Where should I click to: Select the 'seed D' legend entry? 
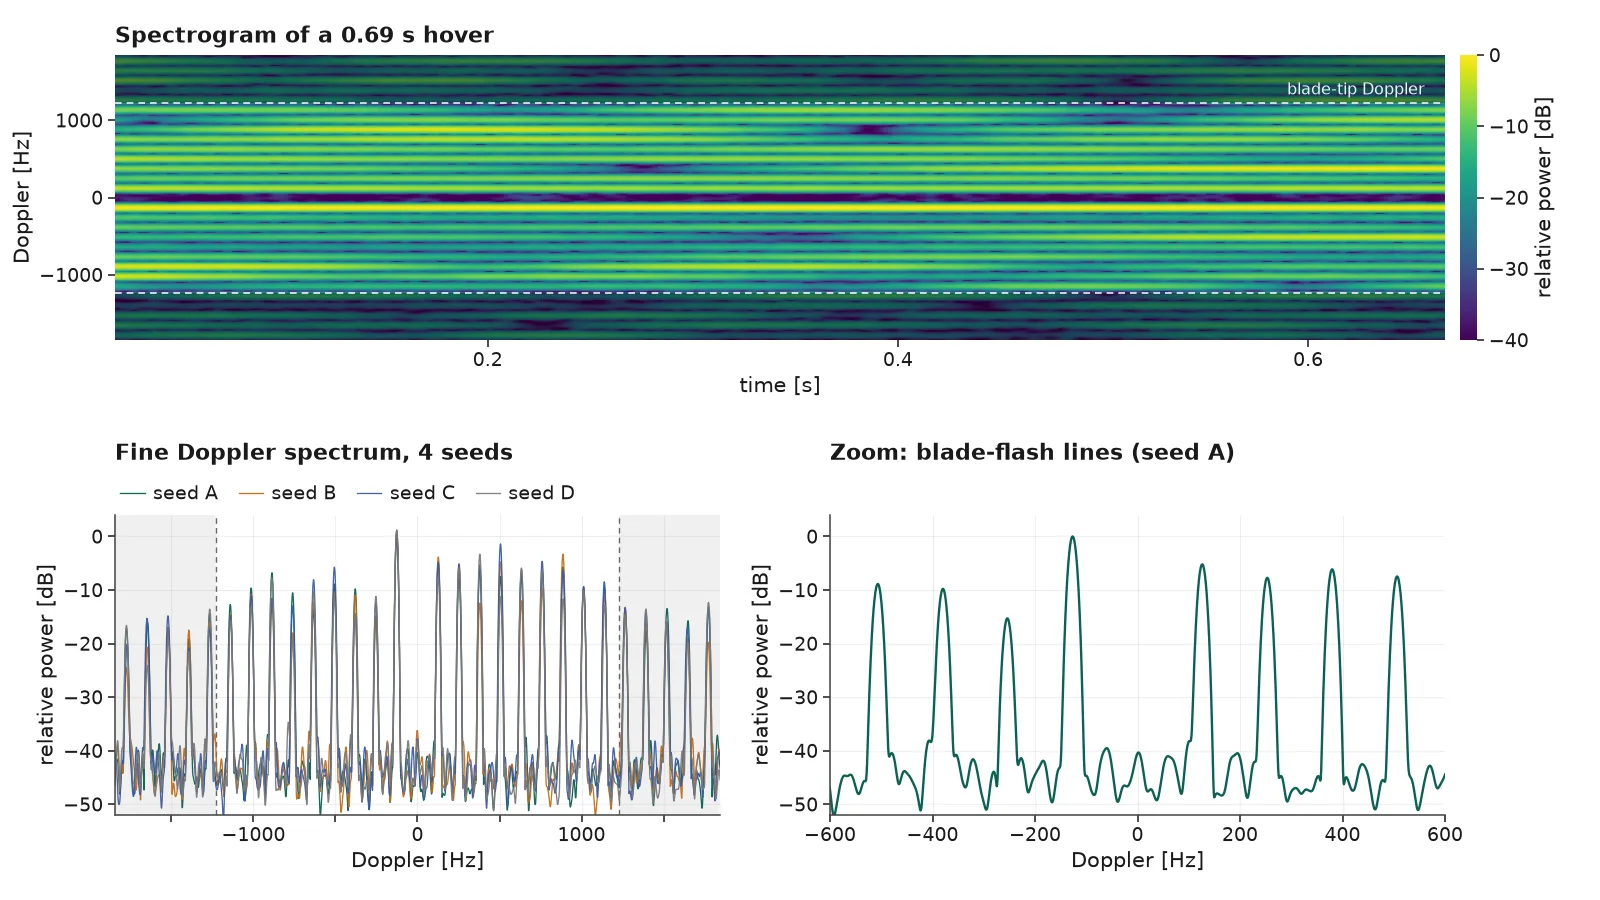pyautogui.click(x=524, y=493)
